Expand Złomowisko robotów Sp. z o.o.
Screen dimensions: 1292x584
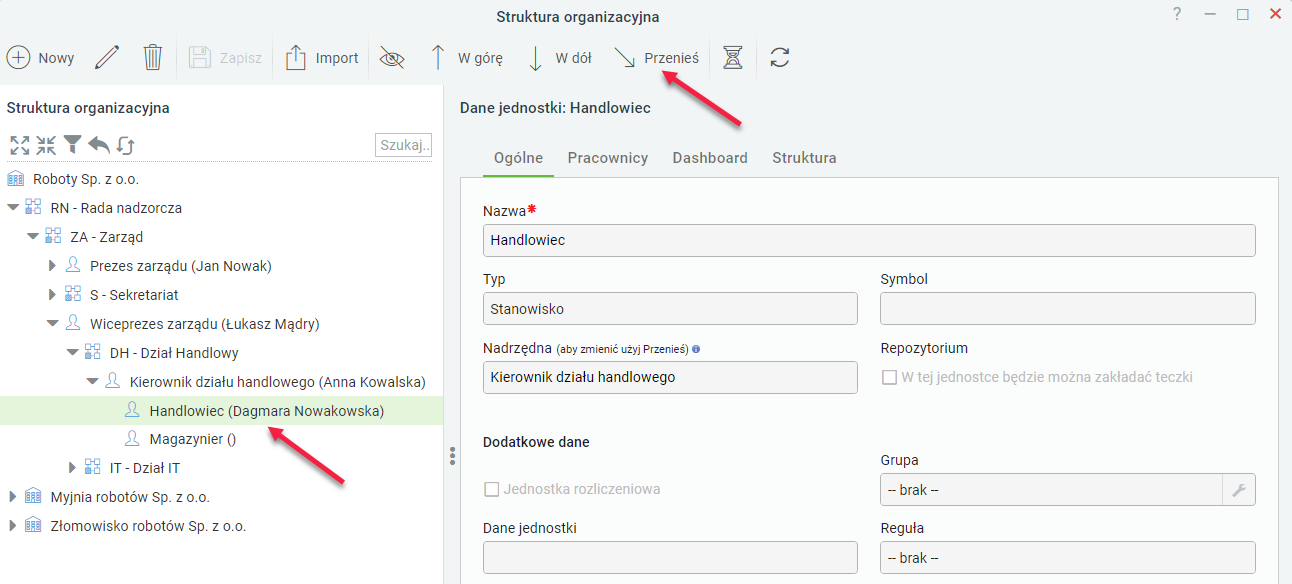(12, 526)
